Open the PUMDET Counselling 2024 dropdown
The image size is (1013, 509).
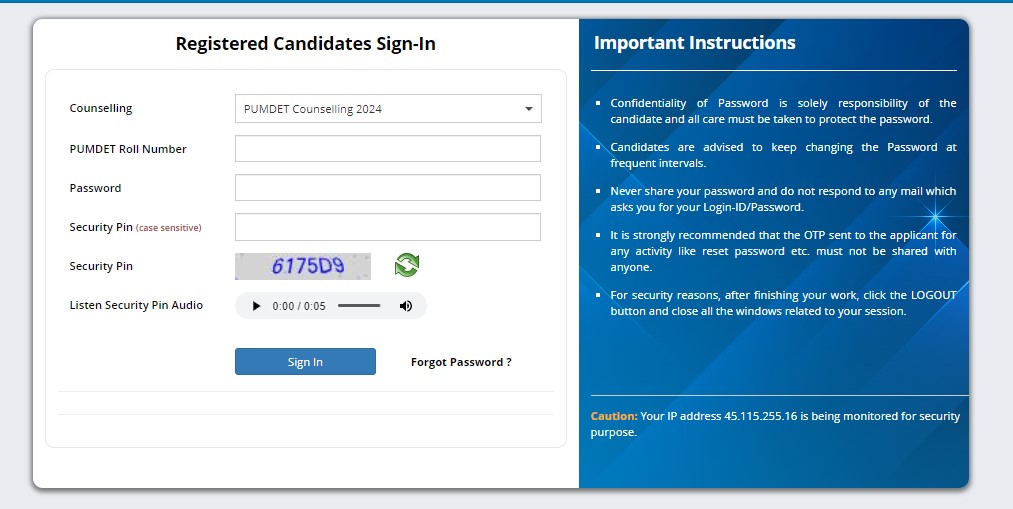(x=388, y=109)
